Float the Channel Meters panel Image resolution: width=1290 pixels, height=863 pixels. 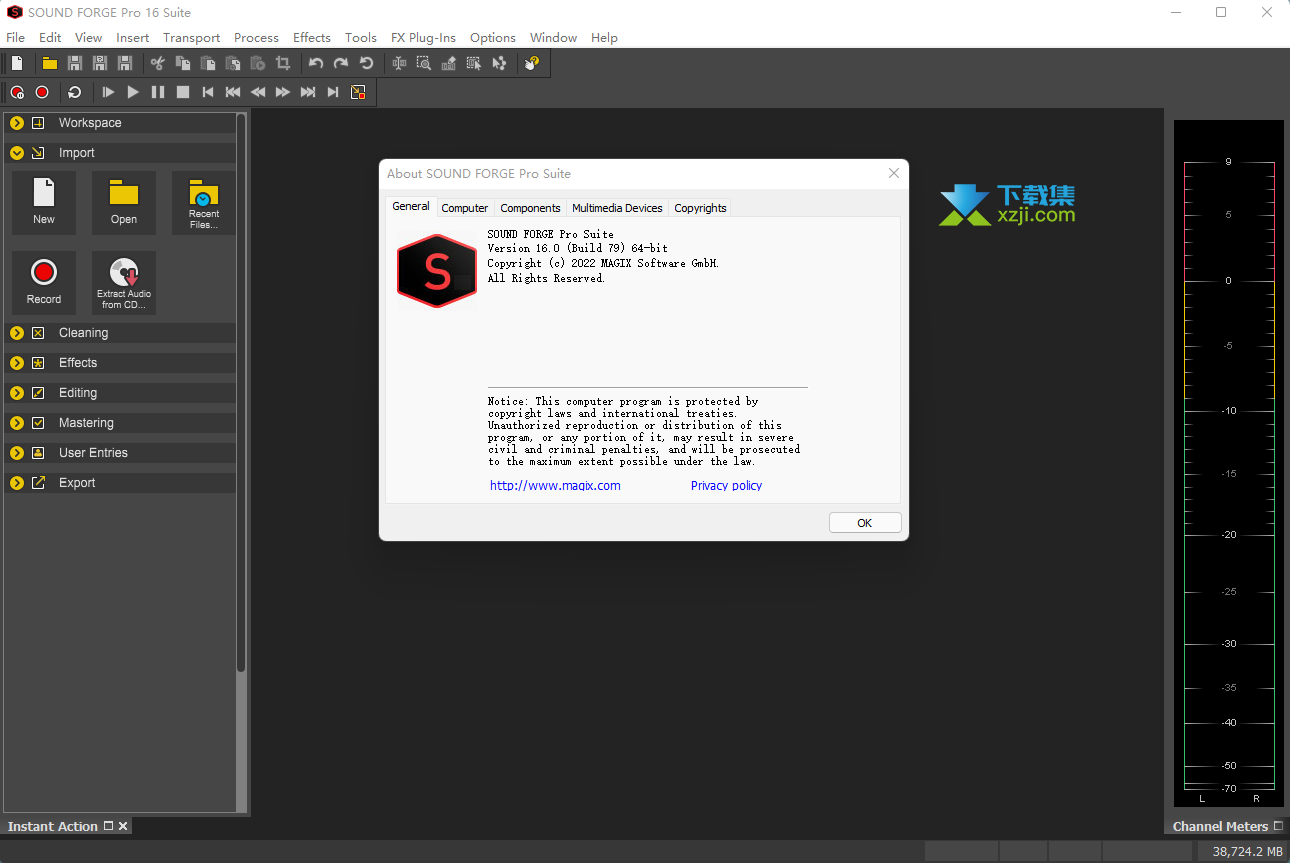(x=1278, y=826)
